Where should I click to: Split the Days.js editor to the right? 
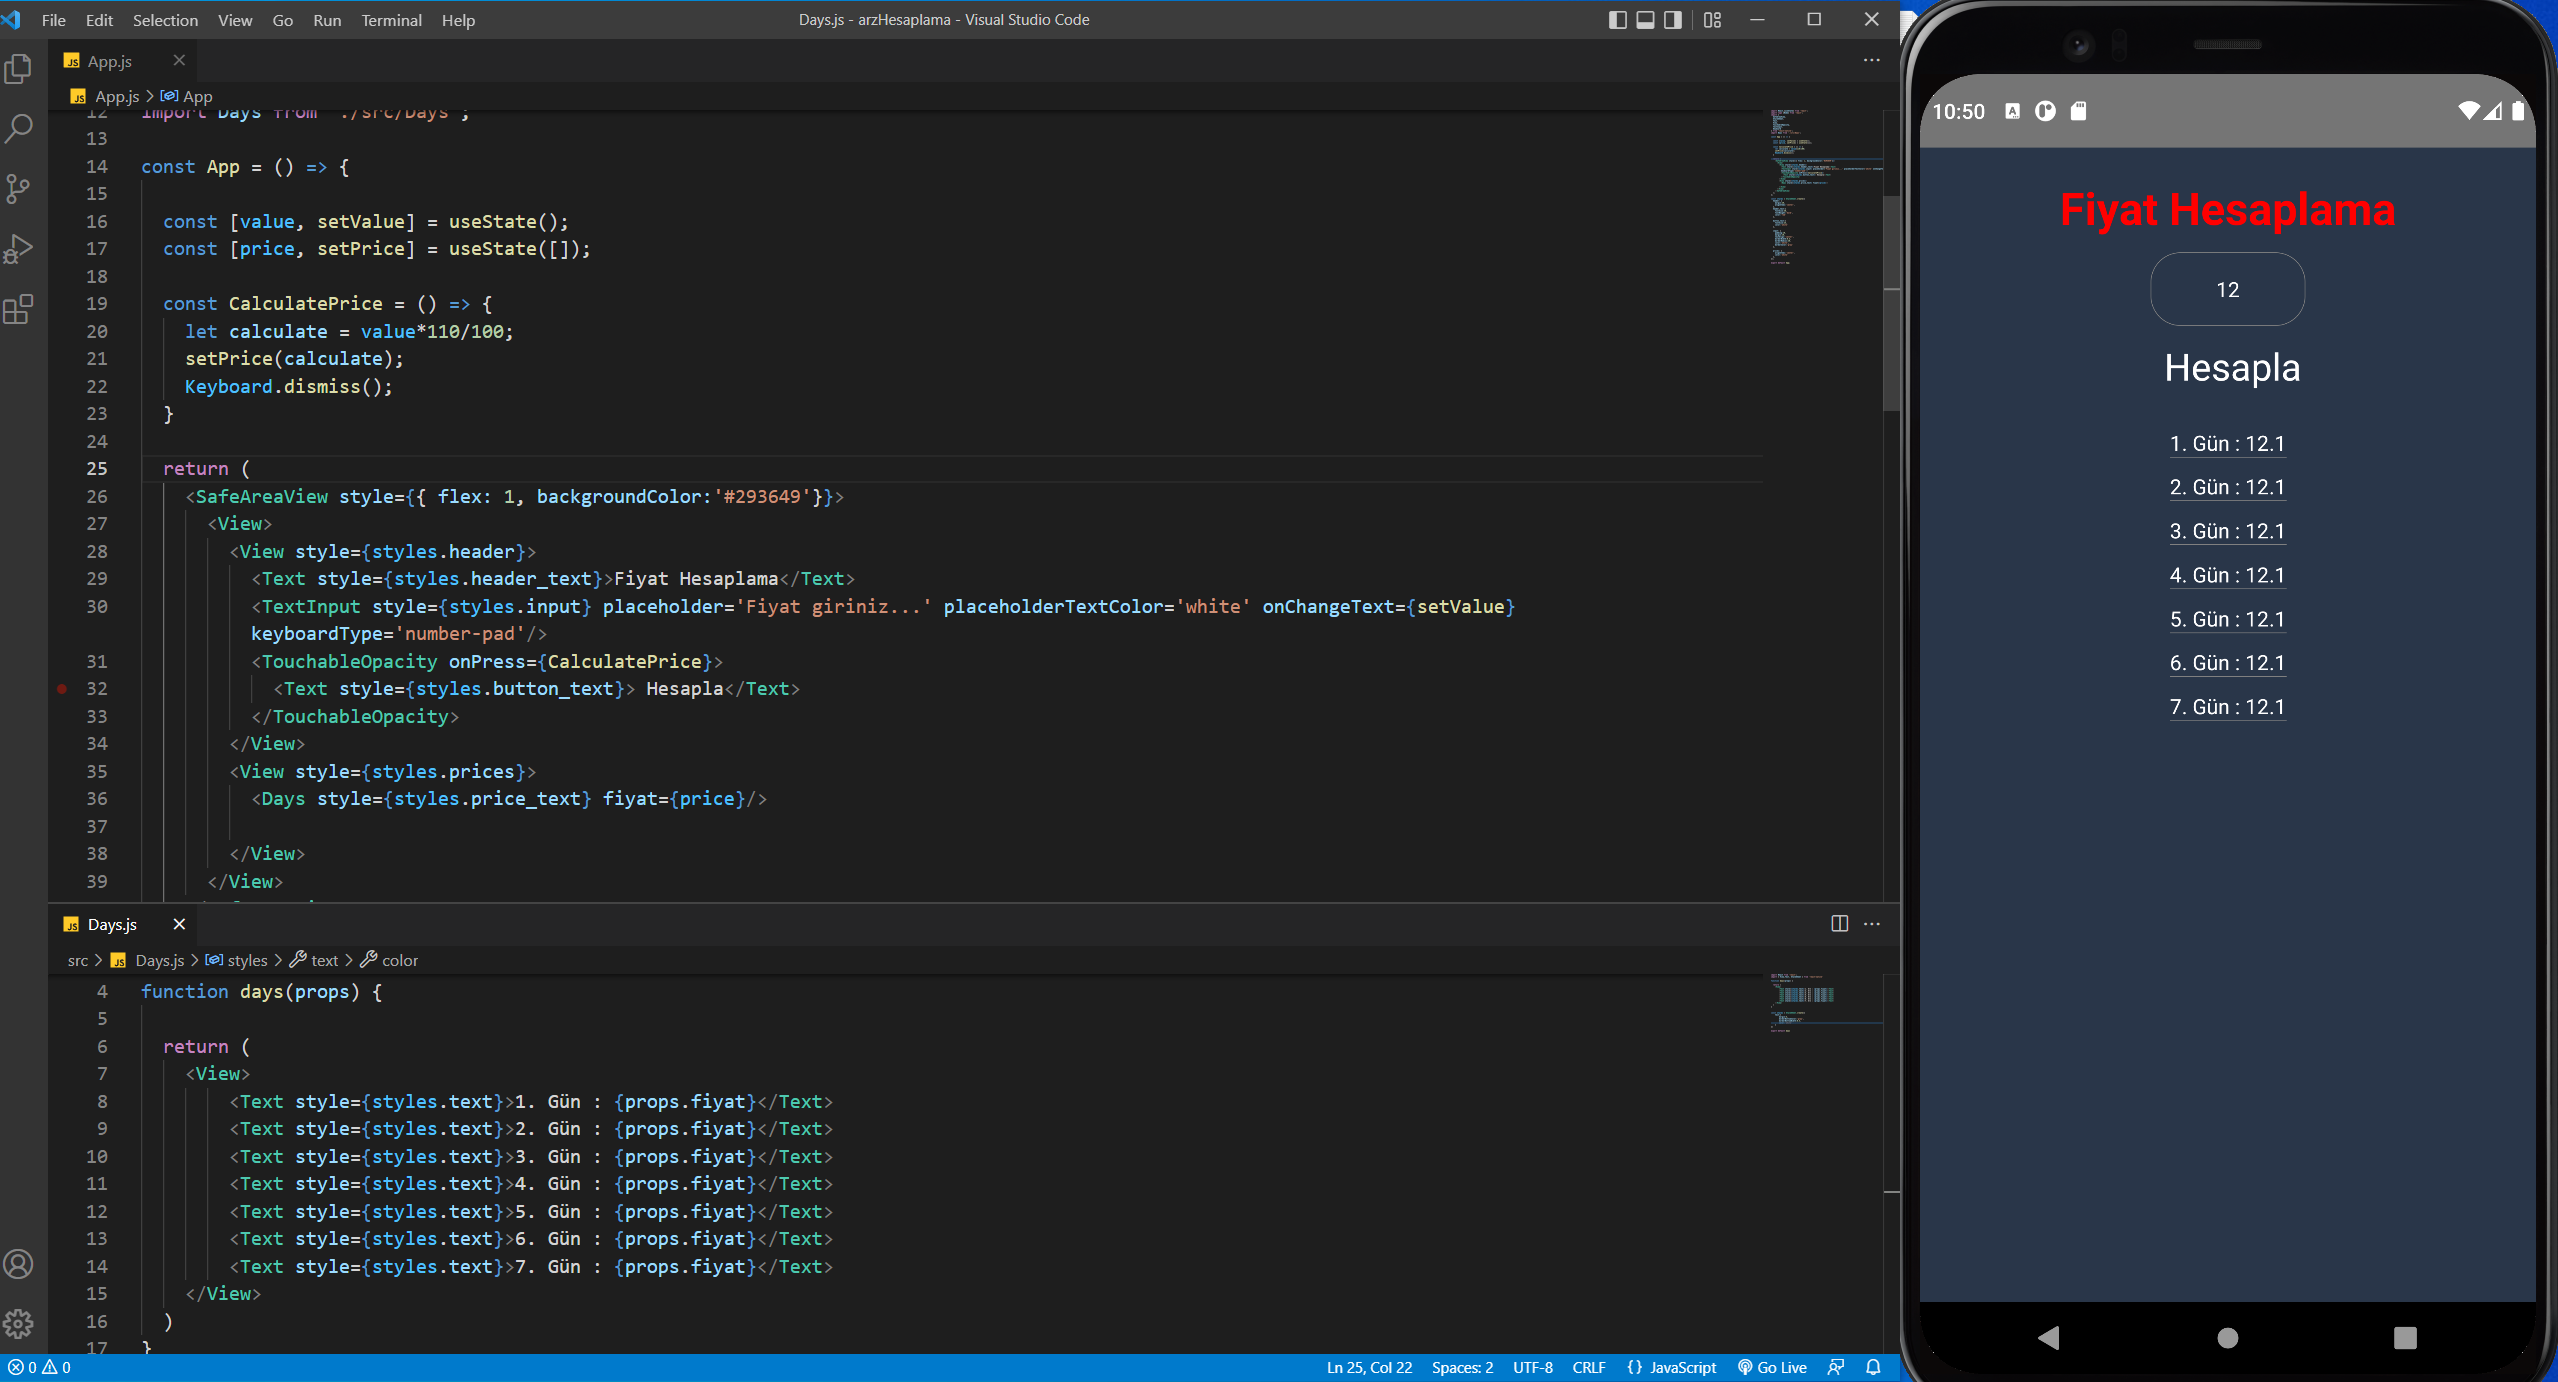coord(1839,923)
